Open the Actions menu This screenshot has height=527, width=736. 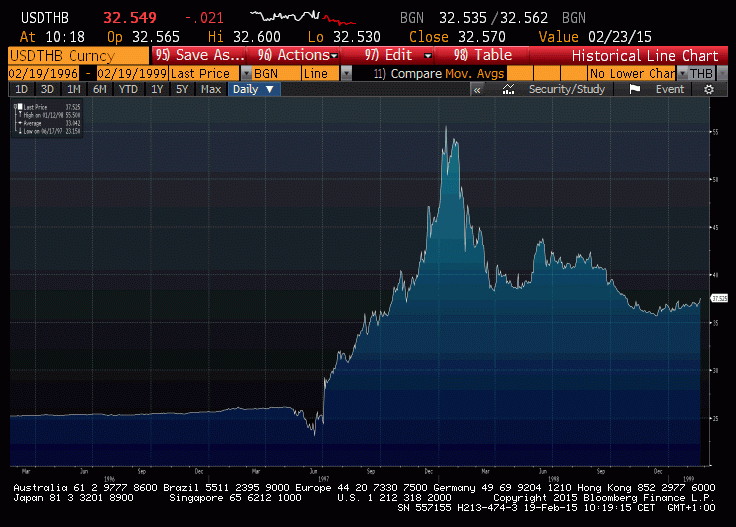pos(298,55)
